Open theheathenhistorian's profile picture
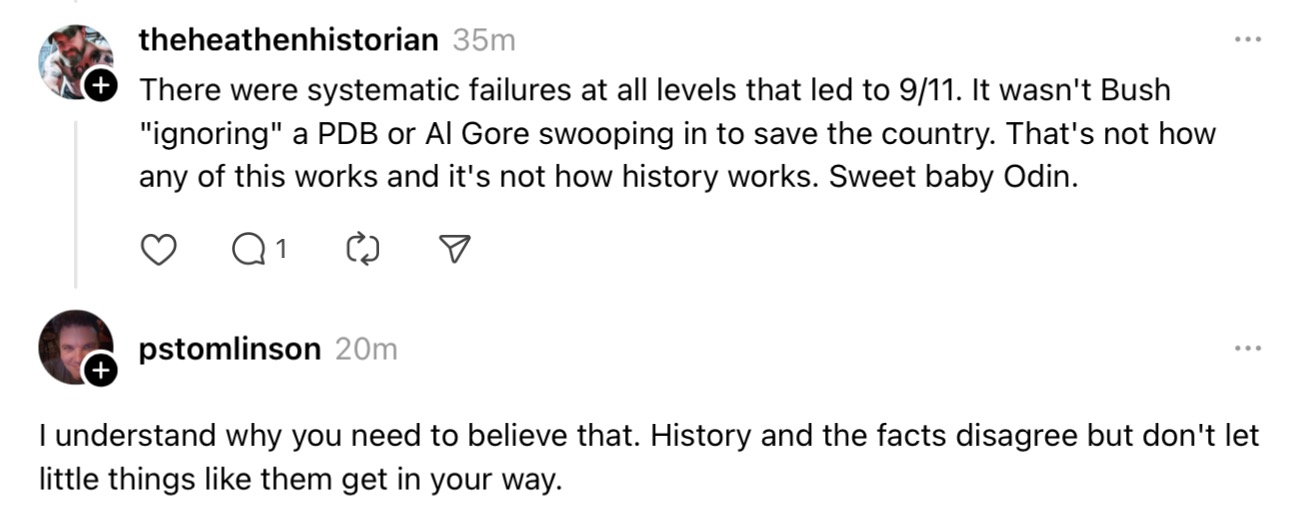Screen dimensions: 1296x520 pyautogui.click(x=76, y=62)
